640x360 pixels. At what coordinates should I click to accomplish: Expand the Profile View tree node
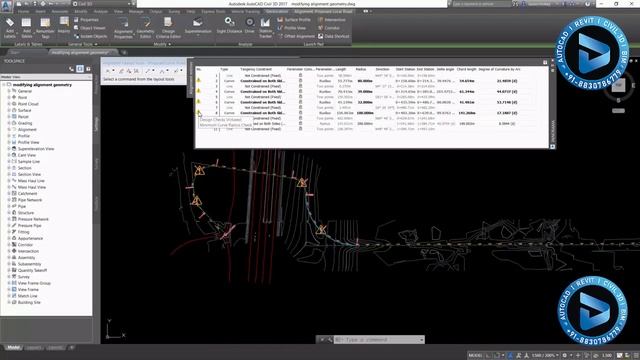9,142
